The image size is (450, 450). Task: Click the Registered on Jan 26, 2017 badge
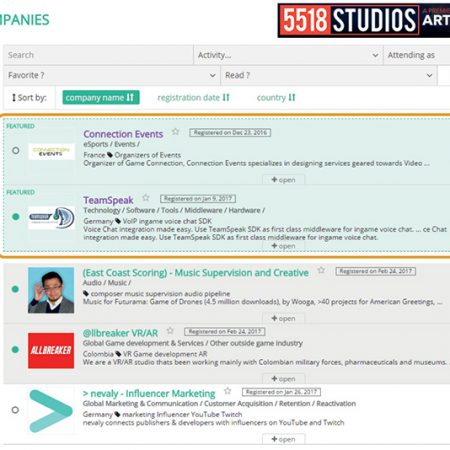click(281, 392)
